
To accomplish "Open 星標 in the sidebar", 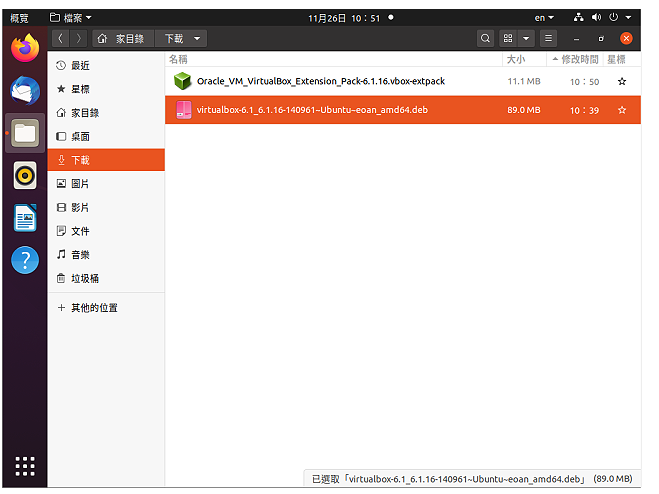I will click(106, 89).
